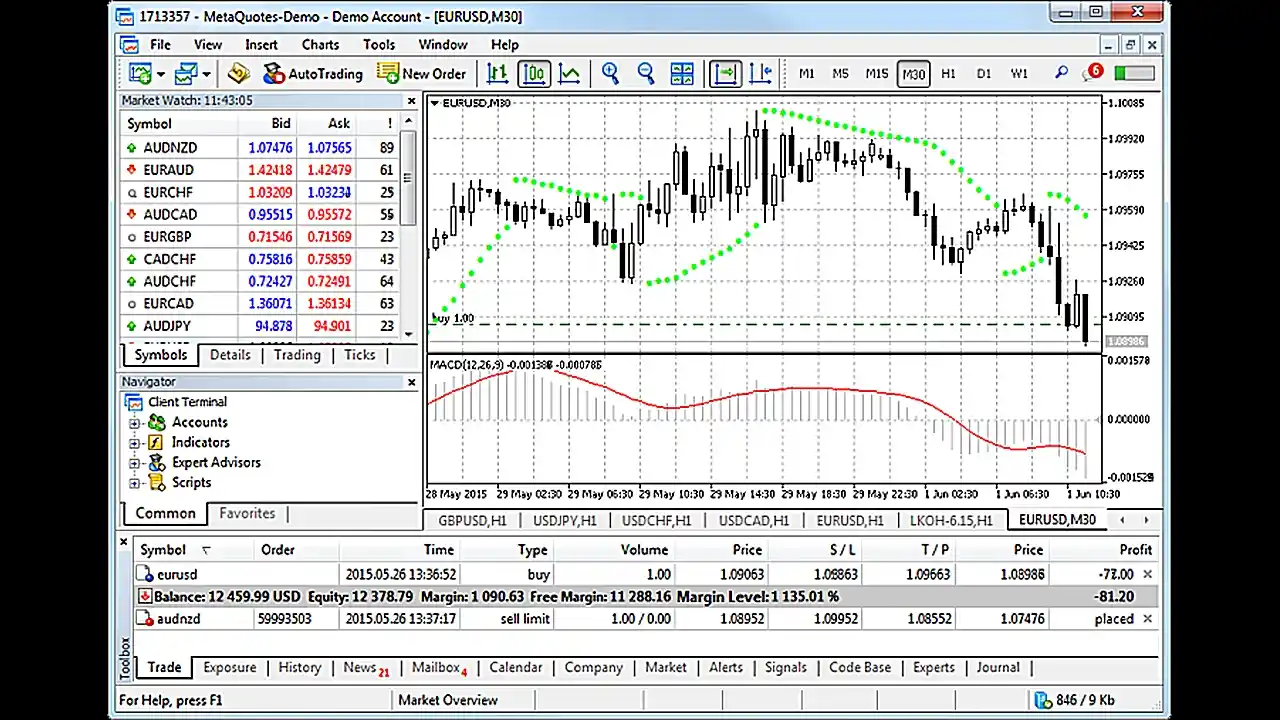
Task: Click the green connection status indicator
Action: click(1134, 73)
